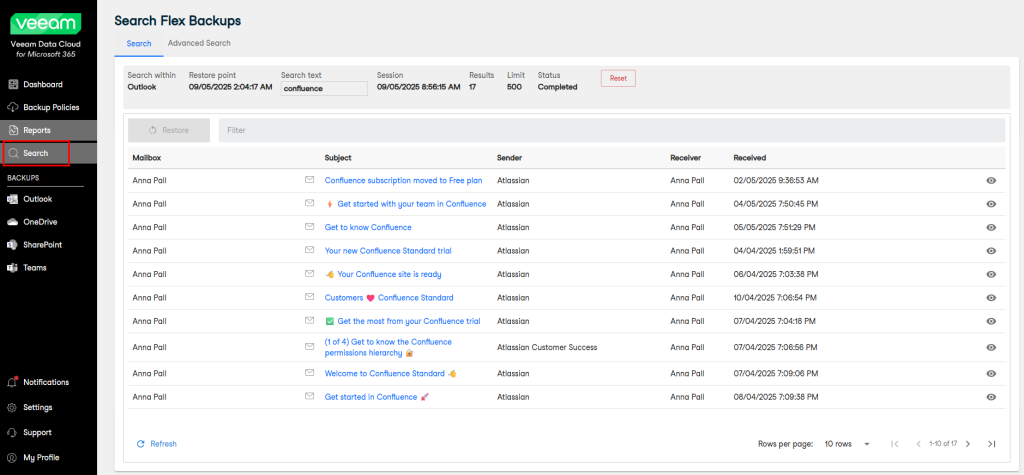
Task: Open 'Welcome to Confluence Standard' email
Action: [390, 374]
